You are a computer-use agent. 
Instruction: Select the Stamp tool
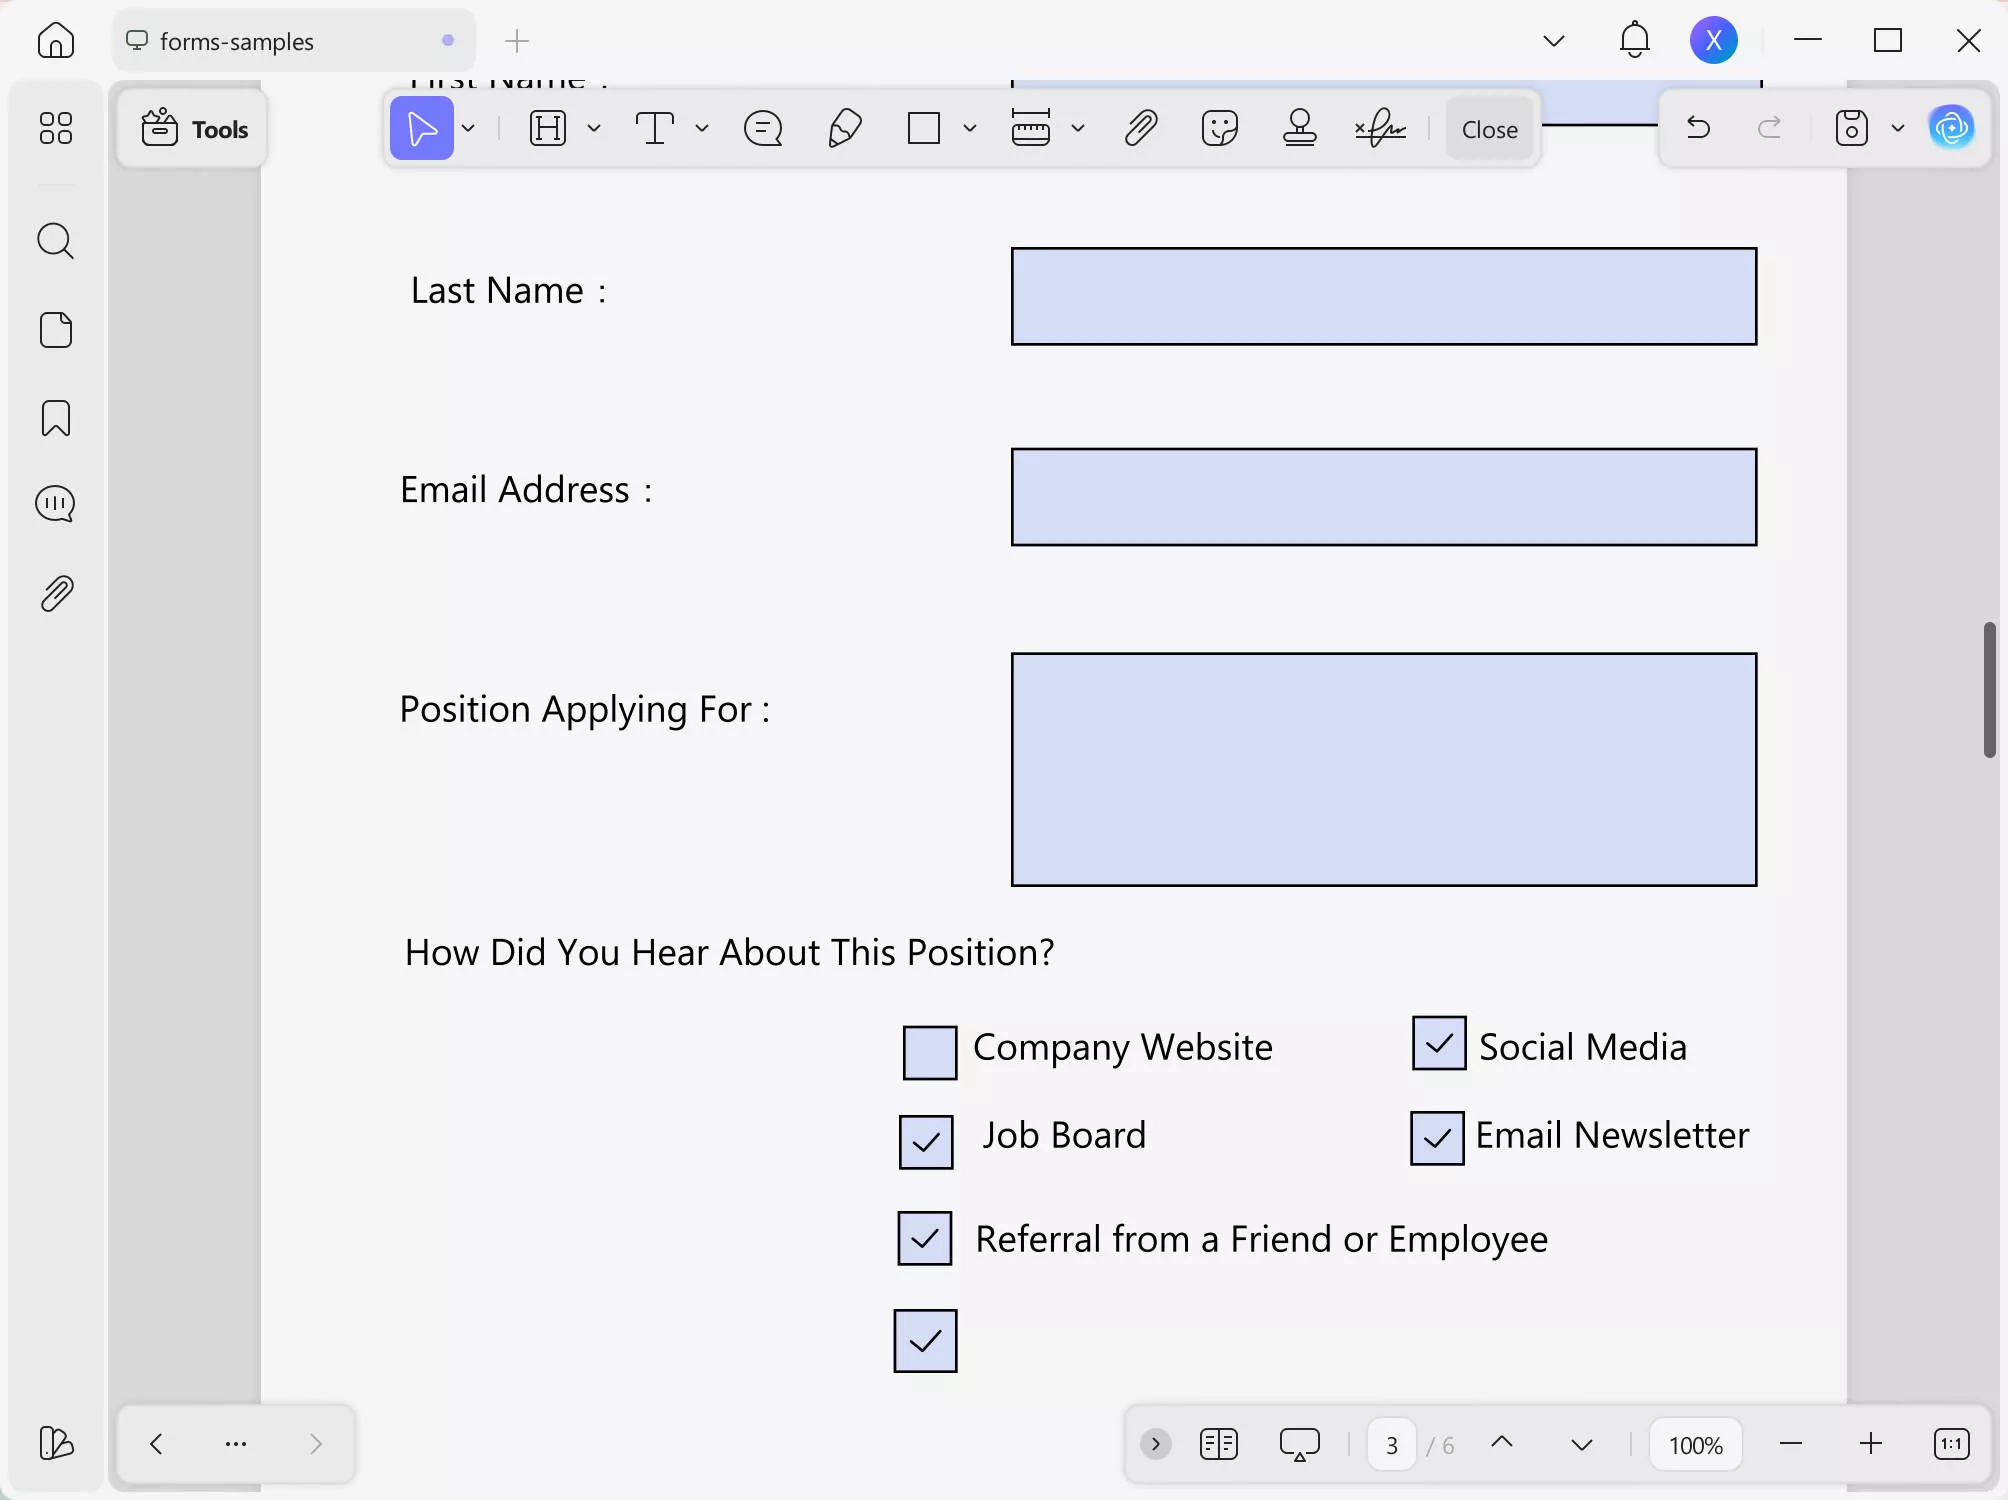(x=1299, y=128)
